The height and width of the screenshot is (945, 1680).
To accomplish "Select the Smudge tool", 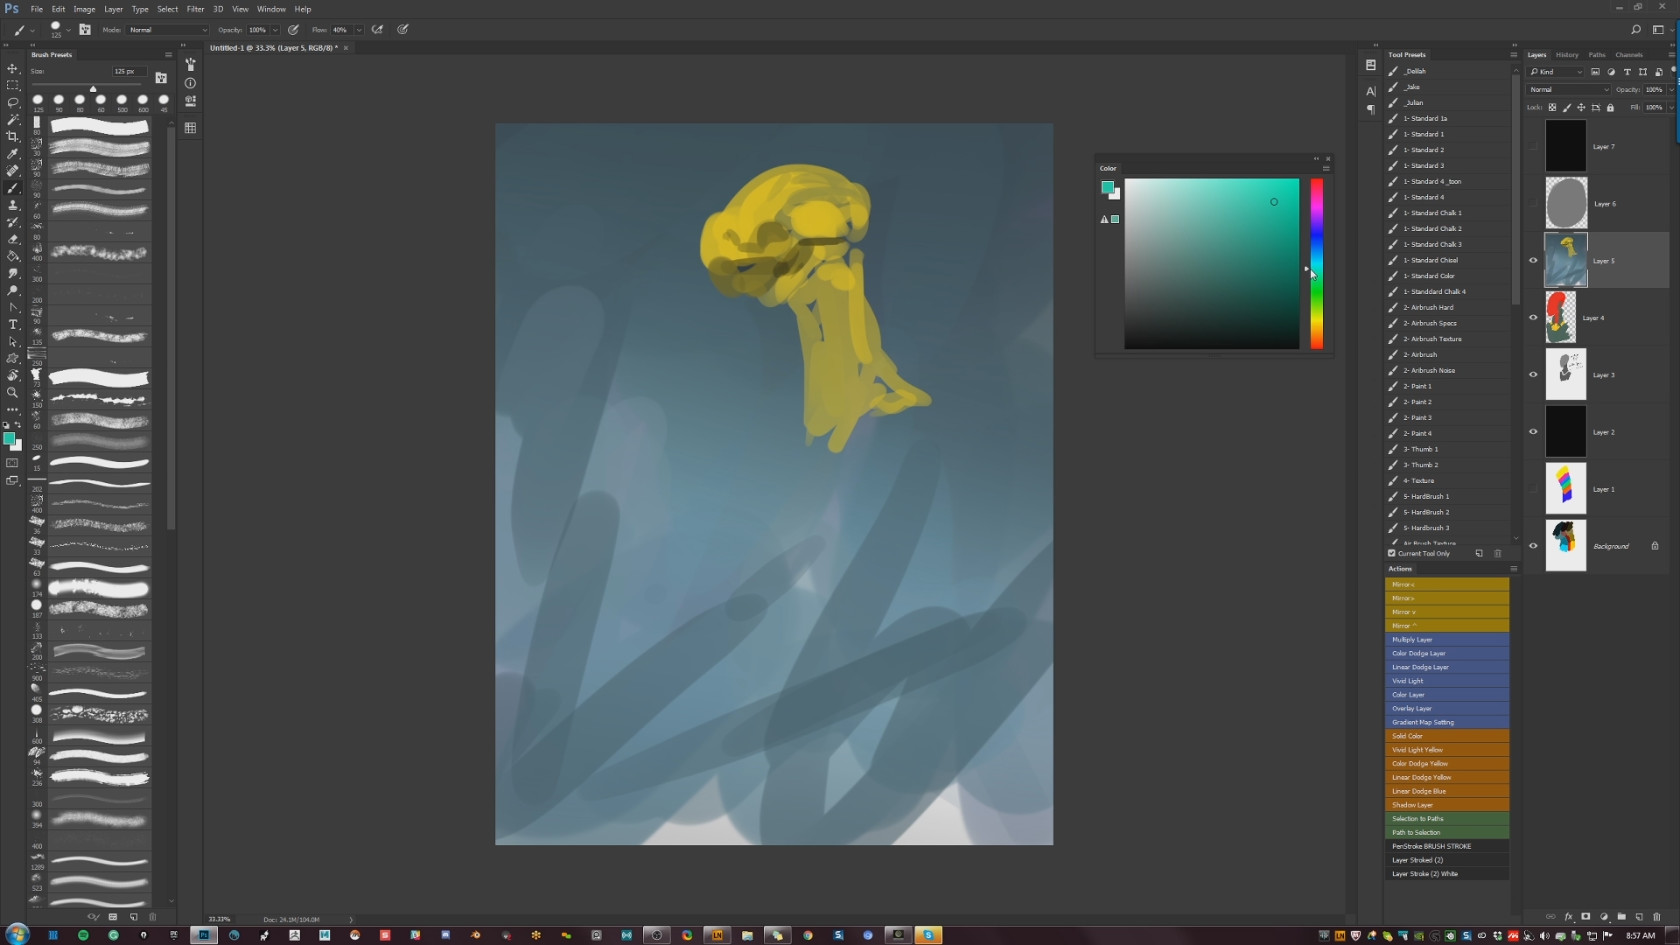I will pos(13,273).
